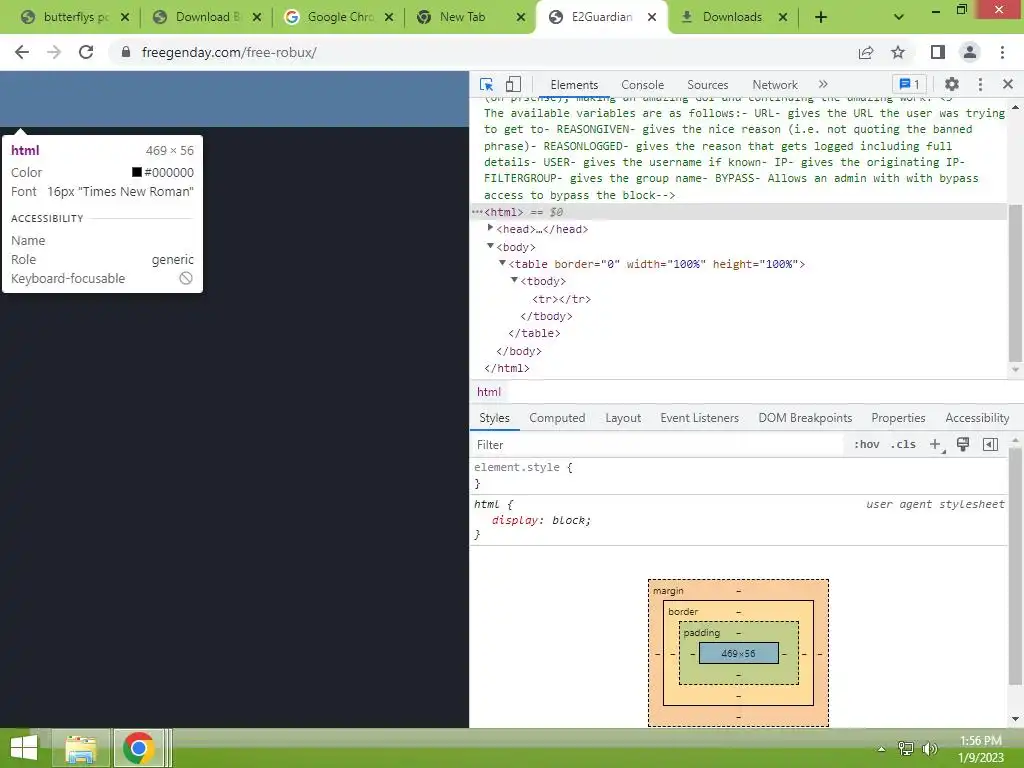The width and height of the screenshot is (1024, 768).
Task: Expand the head element node
Action: 490,228
